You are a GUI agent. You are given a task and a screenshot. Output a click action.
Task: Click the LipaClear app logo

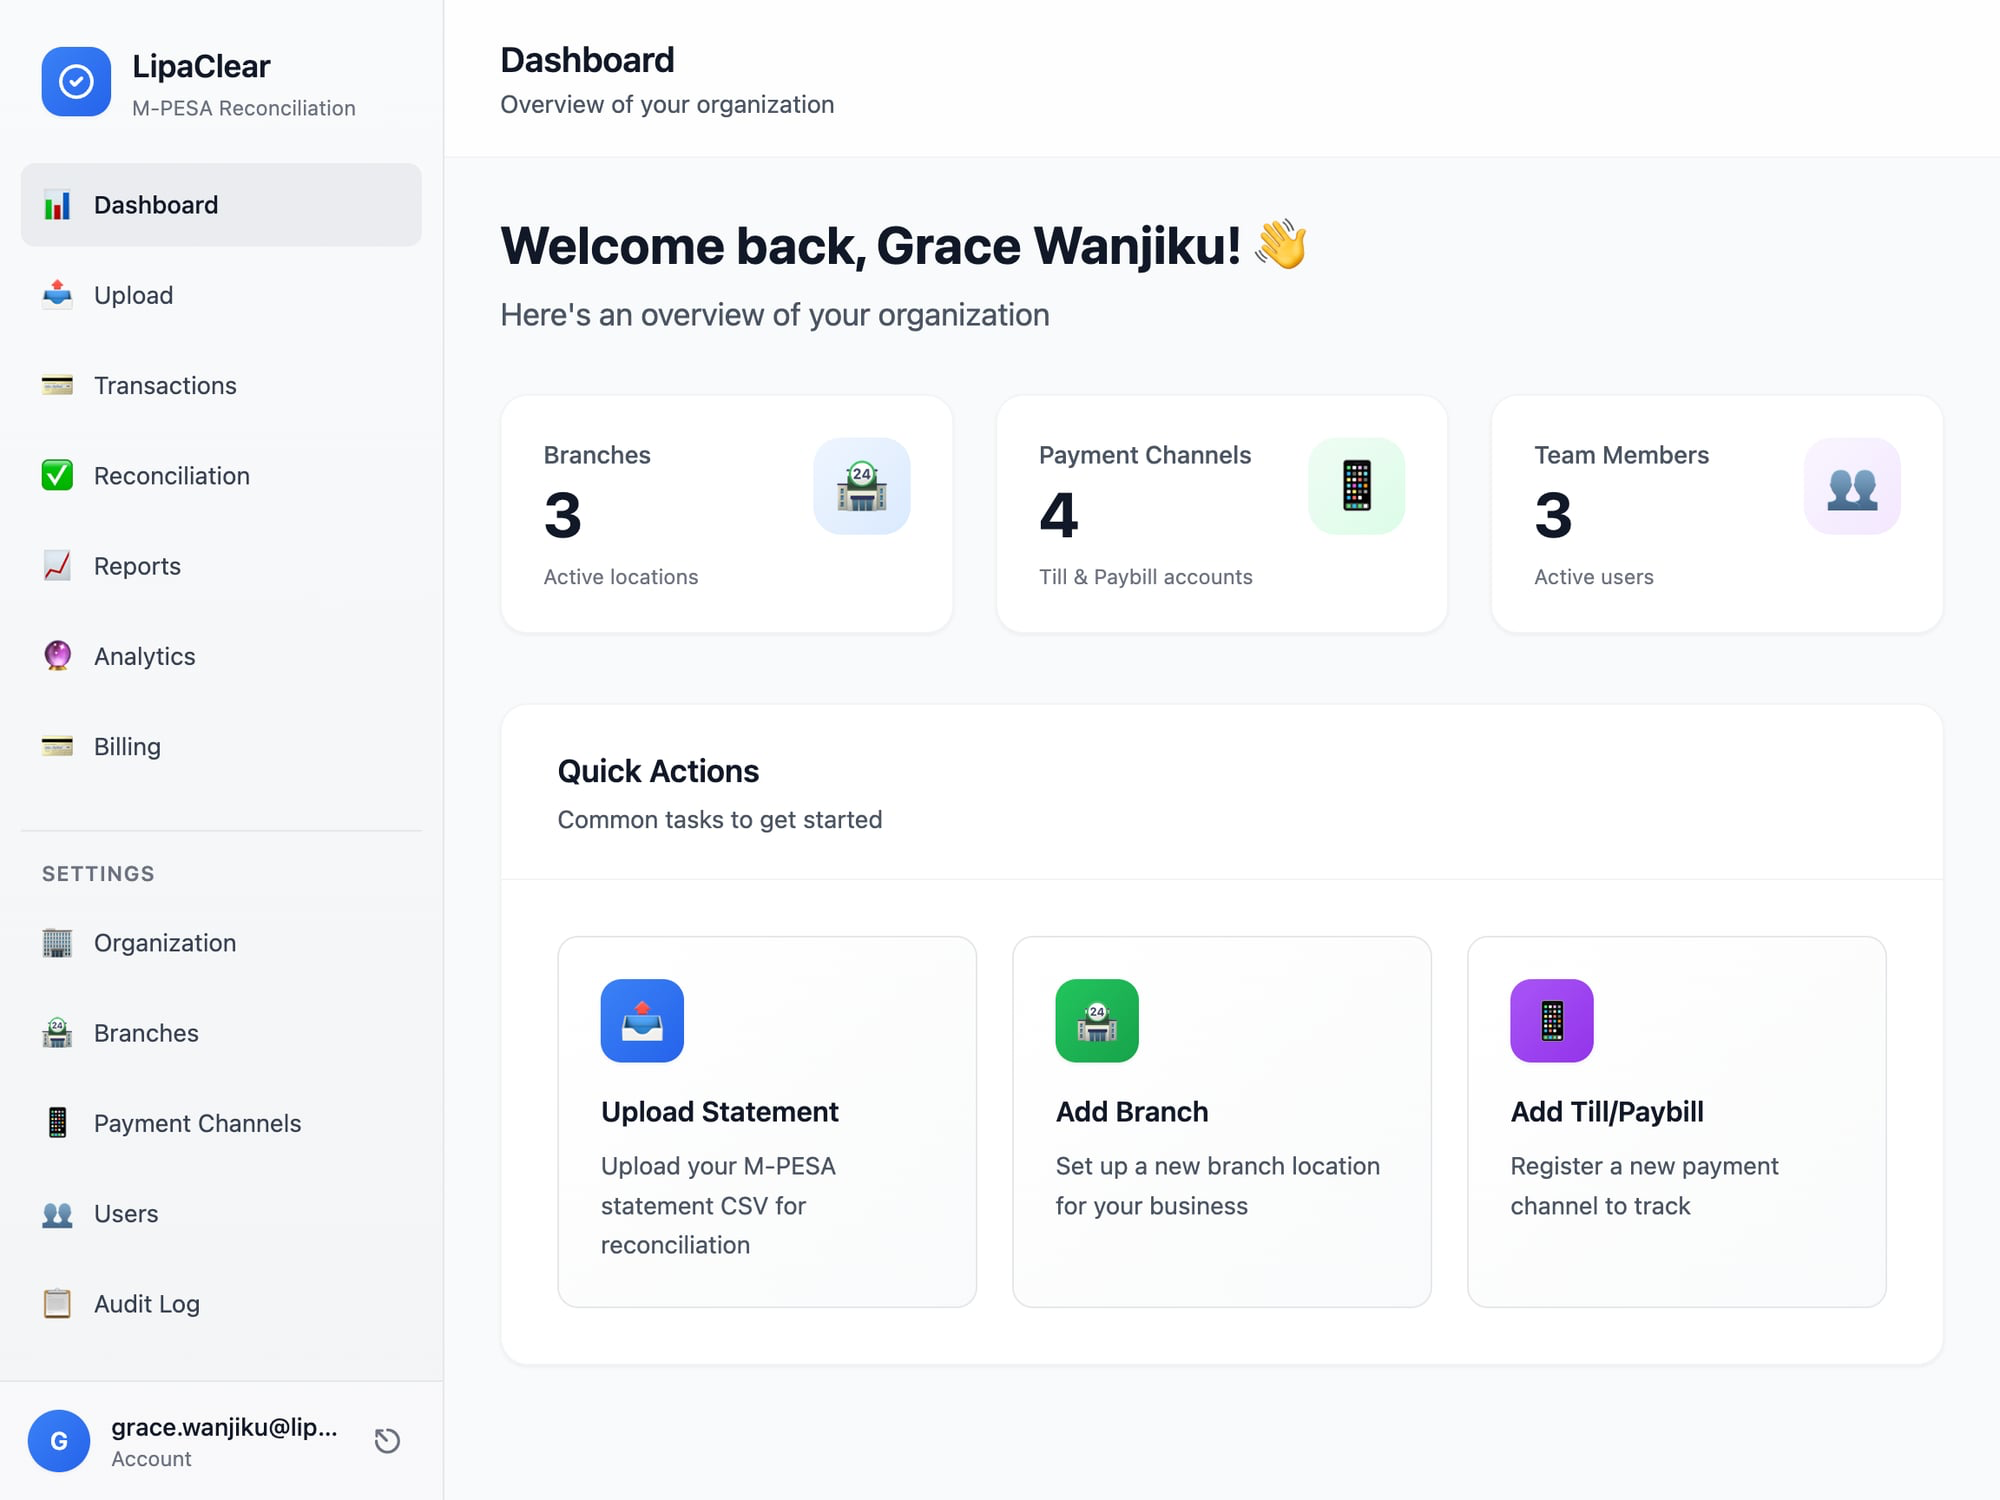76,81
